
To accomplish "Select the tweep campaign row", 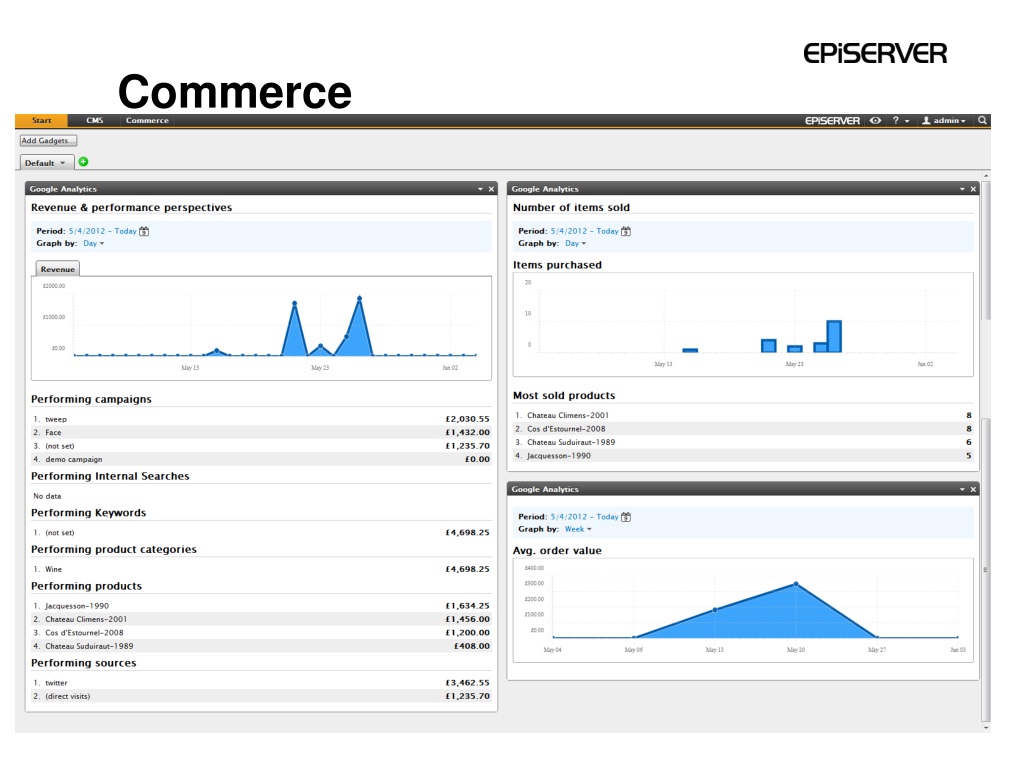I will point(261,419).
